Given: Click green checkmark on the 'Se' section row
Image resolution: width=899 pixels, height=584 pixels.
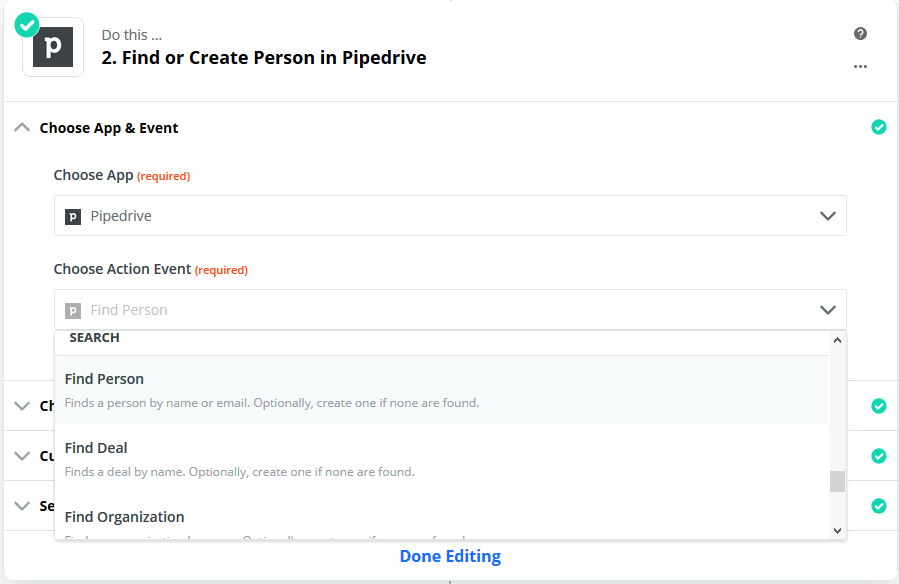Looking at the screenshot, I should [878, 505].
